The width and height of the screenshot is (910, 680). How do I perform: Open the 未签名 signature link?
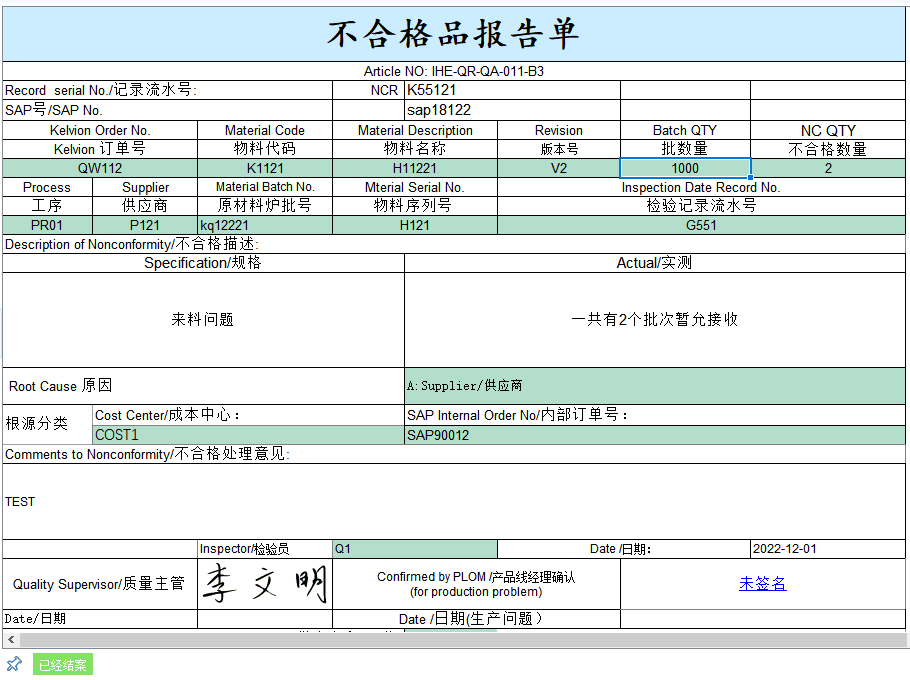762,583
